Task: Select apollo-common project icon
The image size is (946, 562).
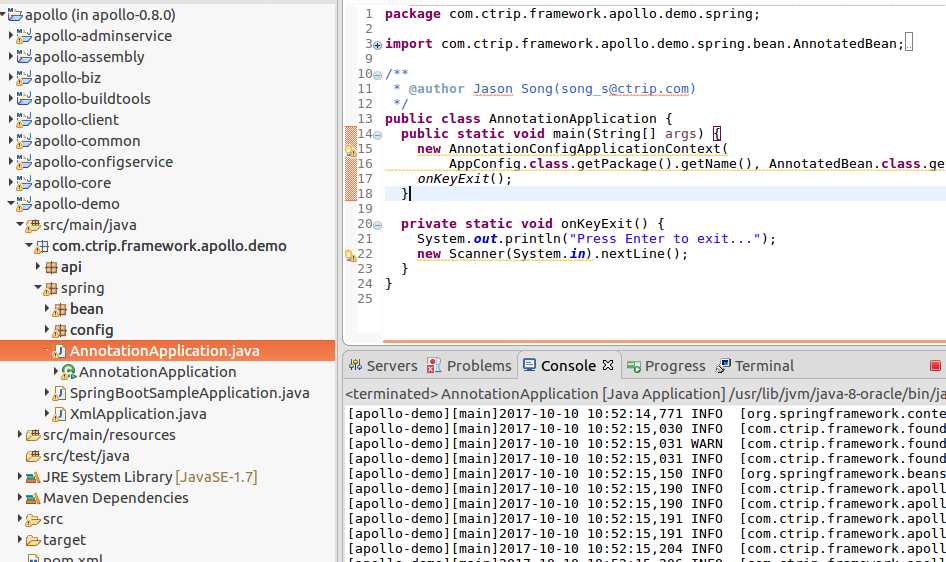Action: 24,140
